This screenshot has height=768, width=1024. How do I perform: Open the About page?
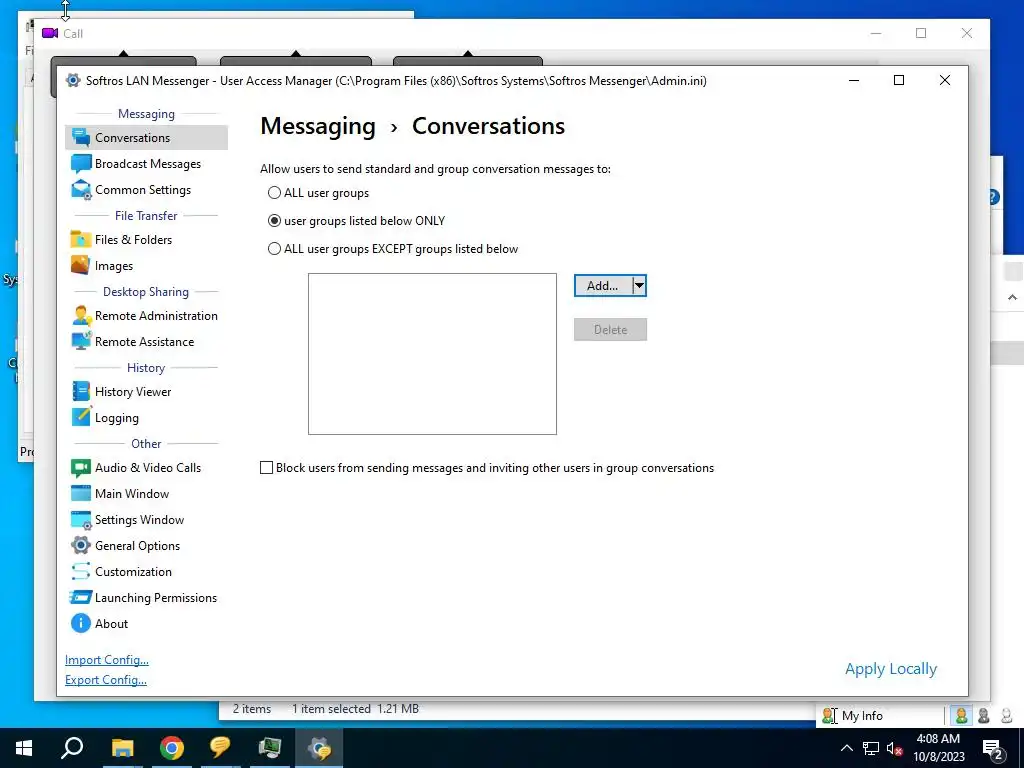click(111, 624)
